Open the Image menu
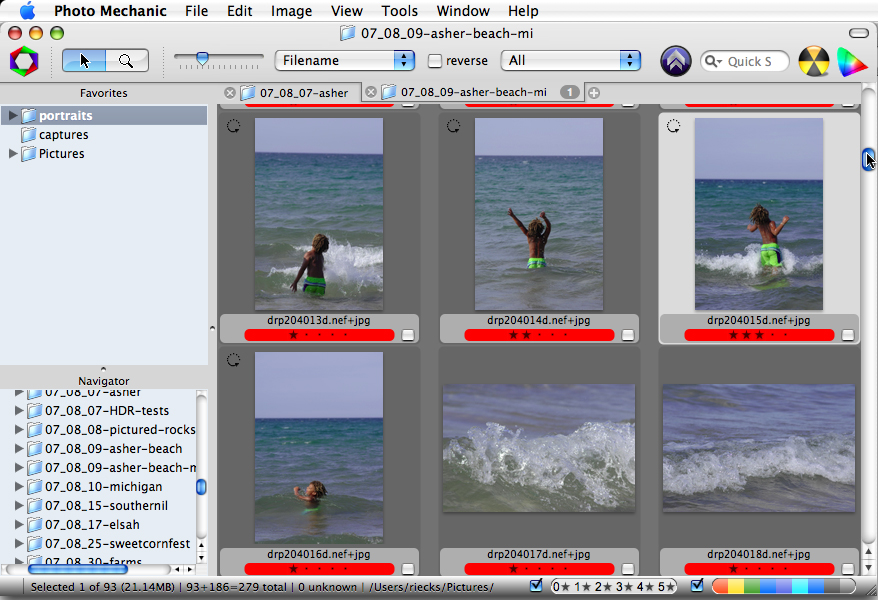878x600 pixels. 291,11
